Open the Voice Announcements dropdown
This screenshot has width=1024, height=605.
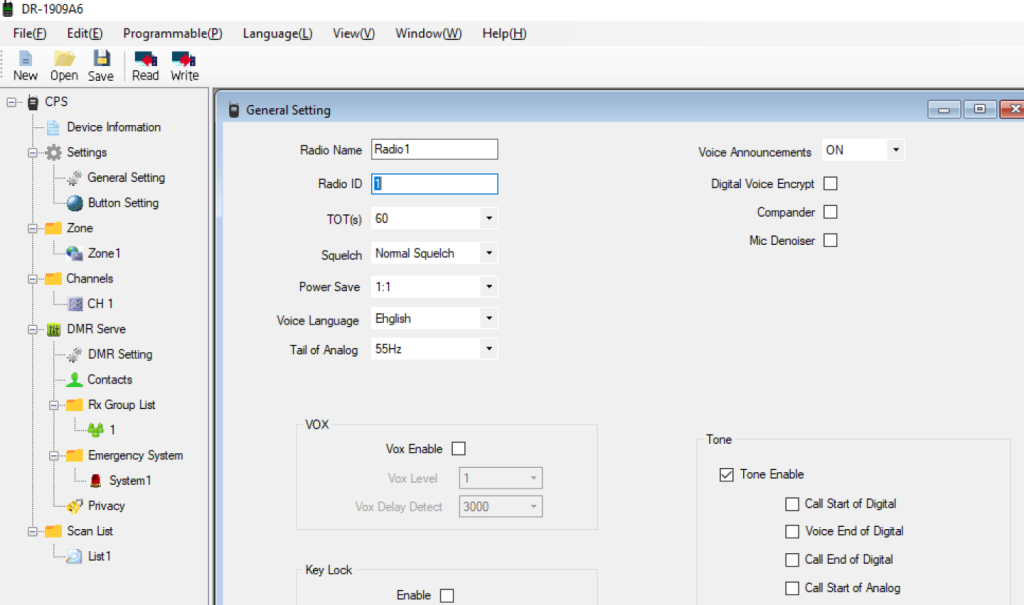pos(895,150)
